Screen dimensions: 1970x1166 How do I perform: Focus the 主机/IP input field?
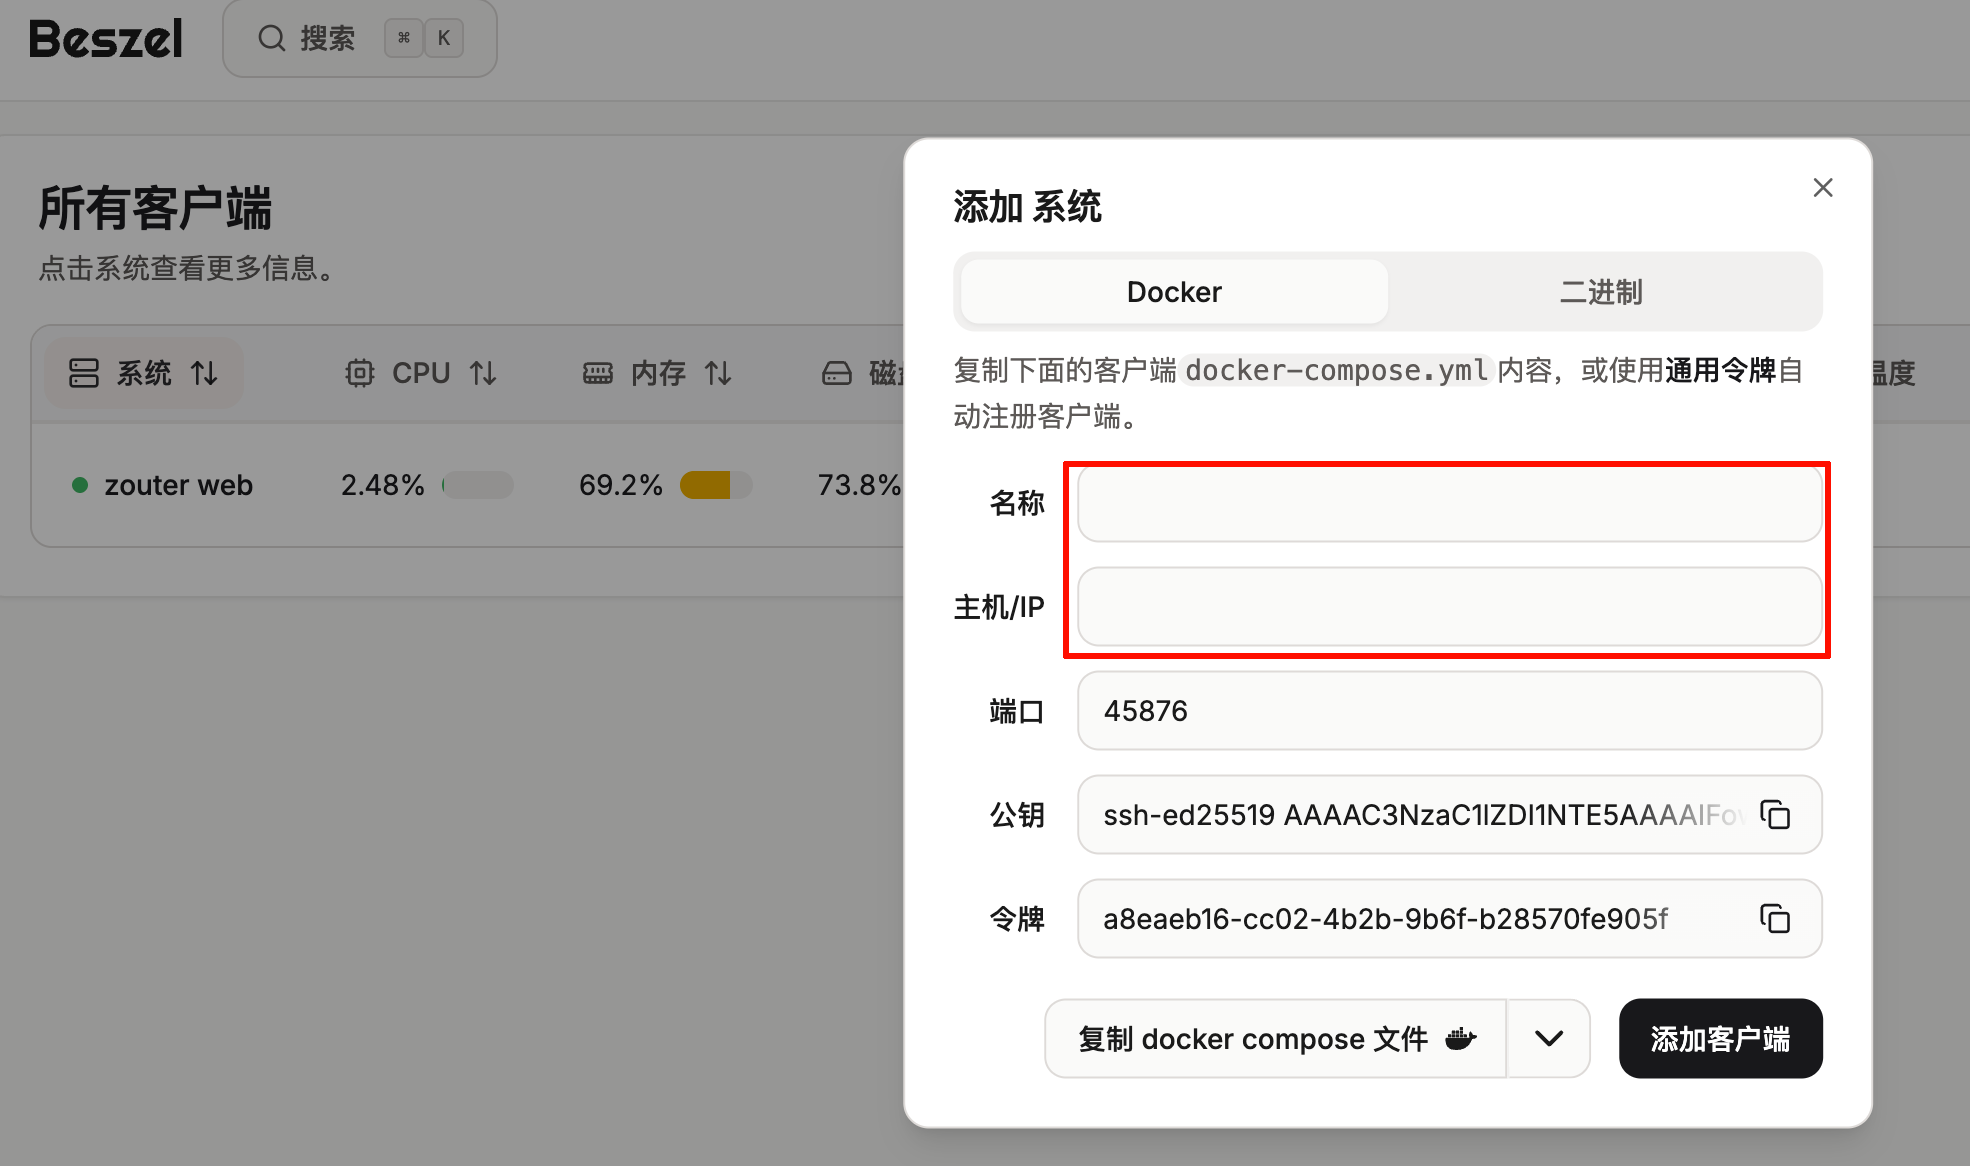click(1449, 607)
